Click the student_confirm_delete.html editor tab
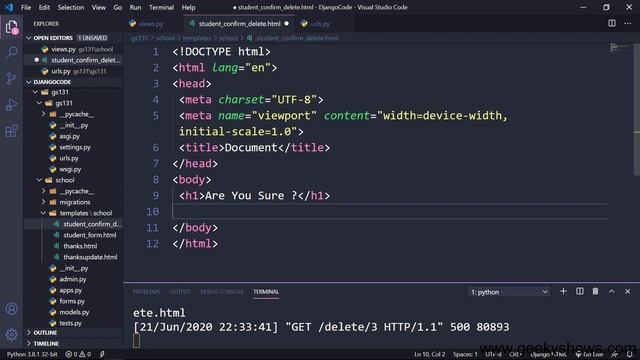This screenshot has width=640, height=360. (240, 24)
